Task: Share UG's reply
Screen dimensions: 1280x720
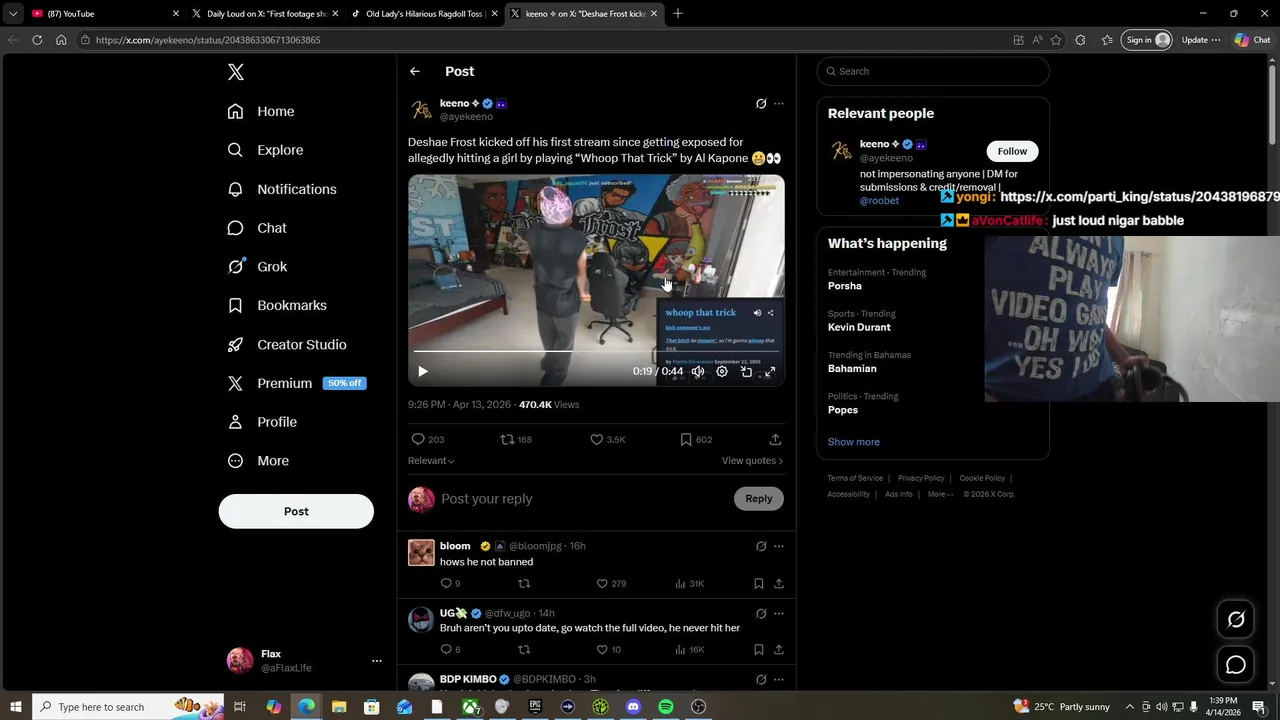Action: click(x=779, y=650)
